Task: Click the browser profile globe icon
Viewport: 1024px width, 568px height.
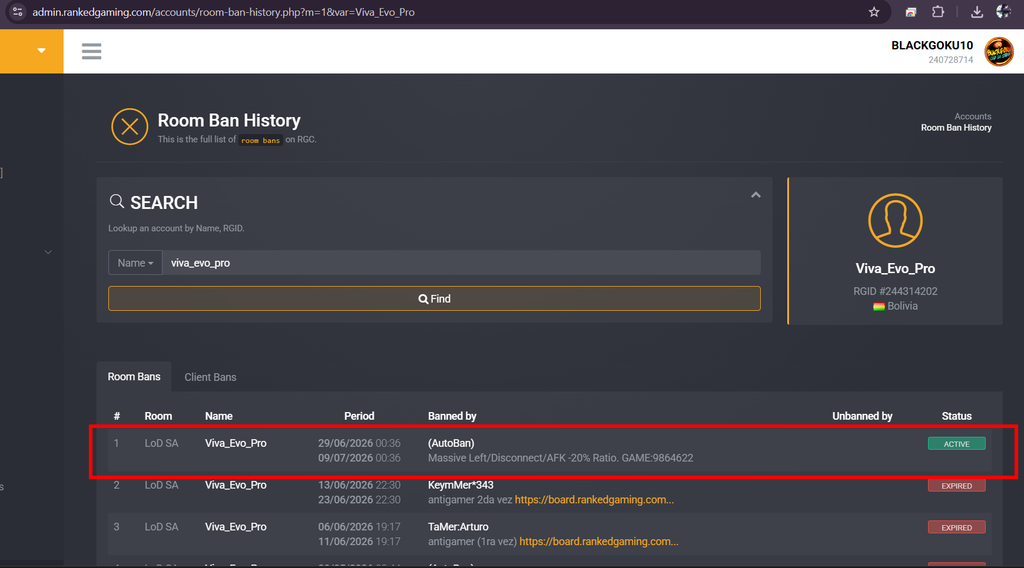Action: coord(1004,12)
